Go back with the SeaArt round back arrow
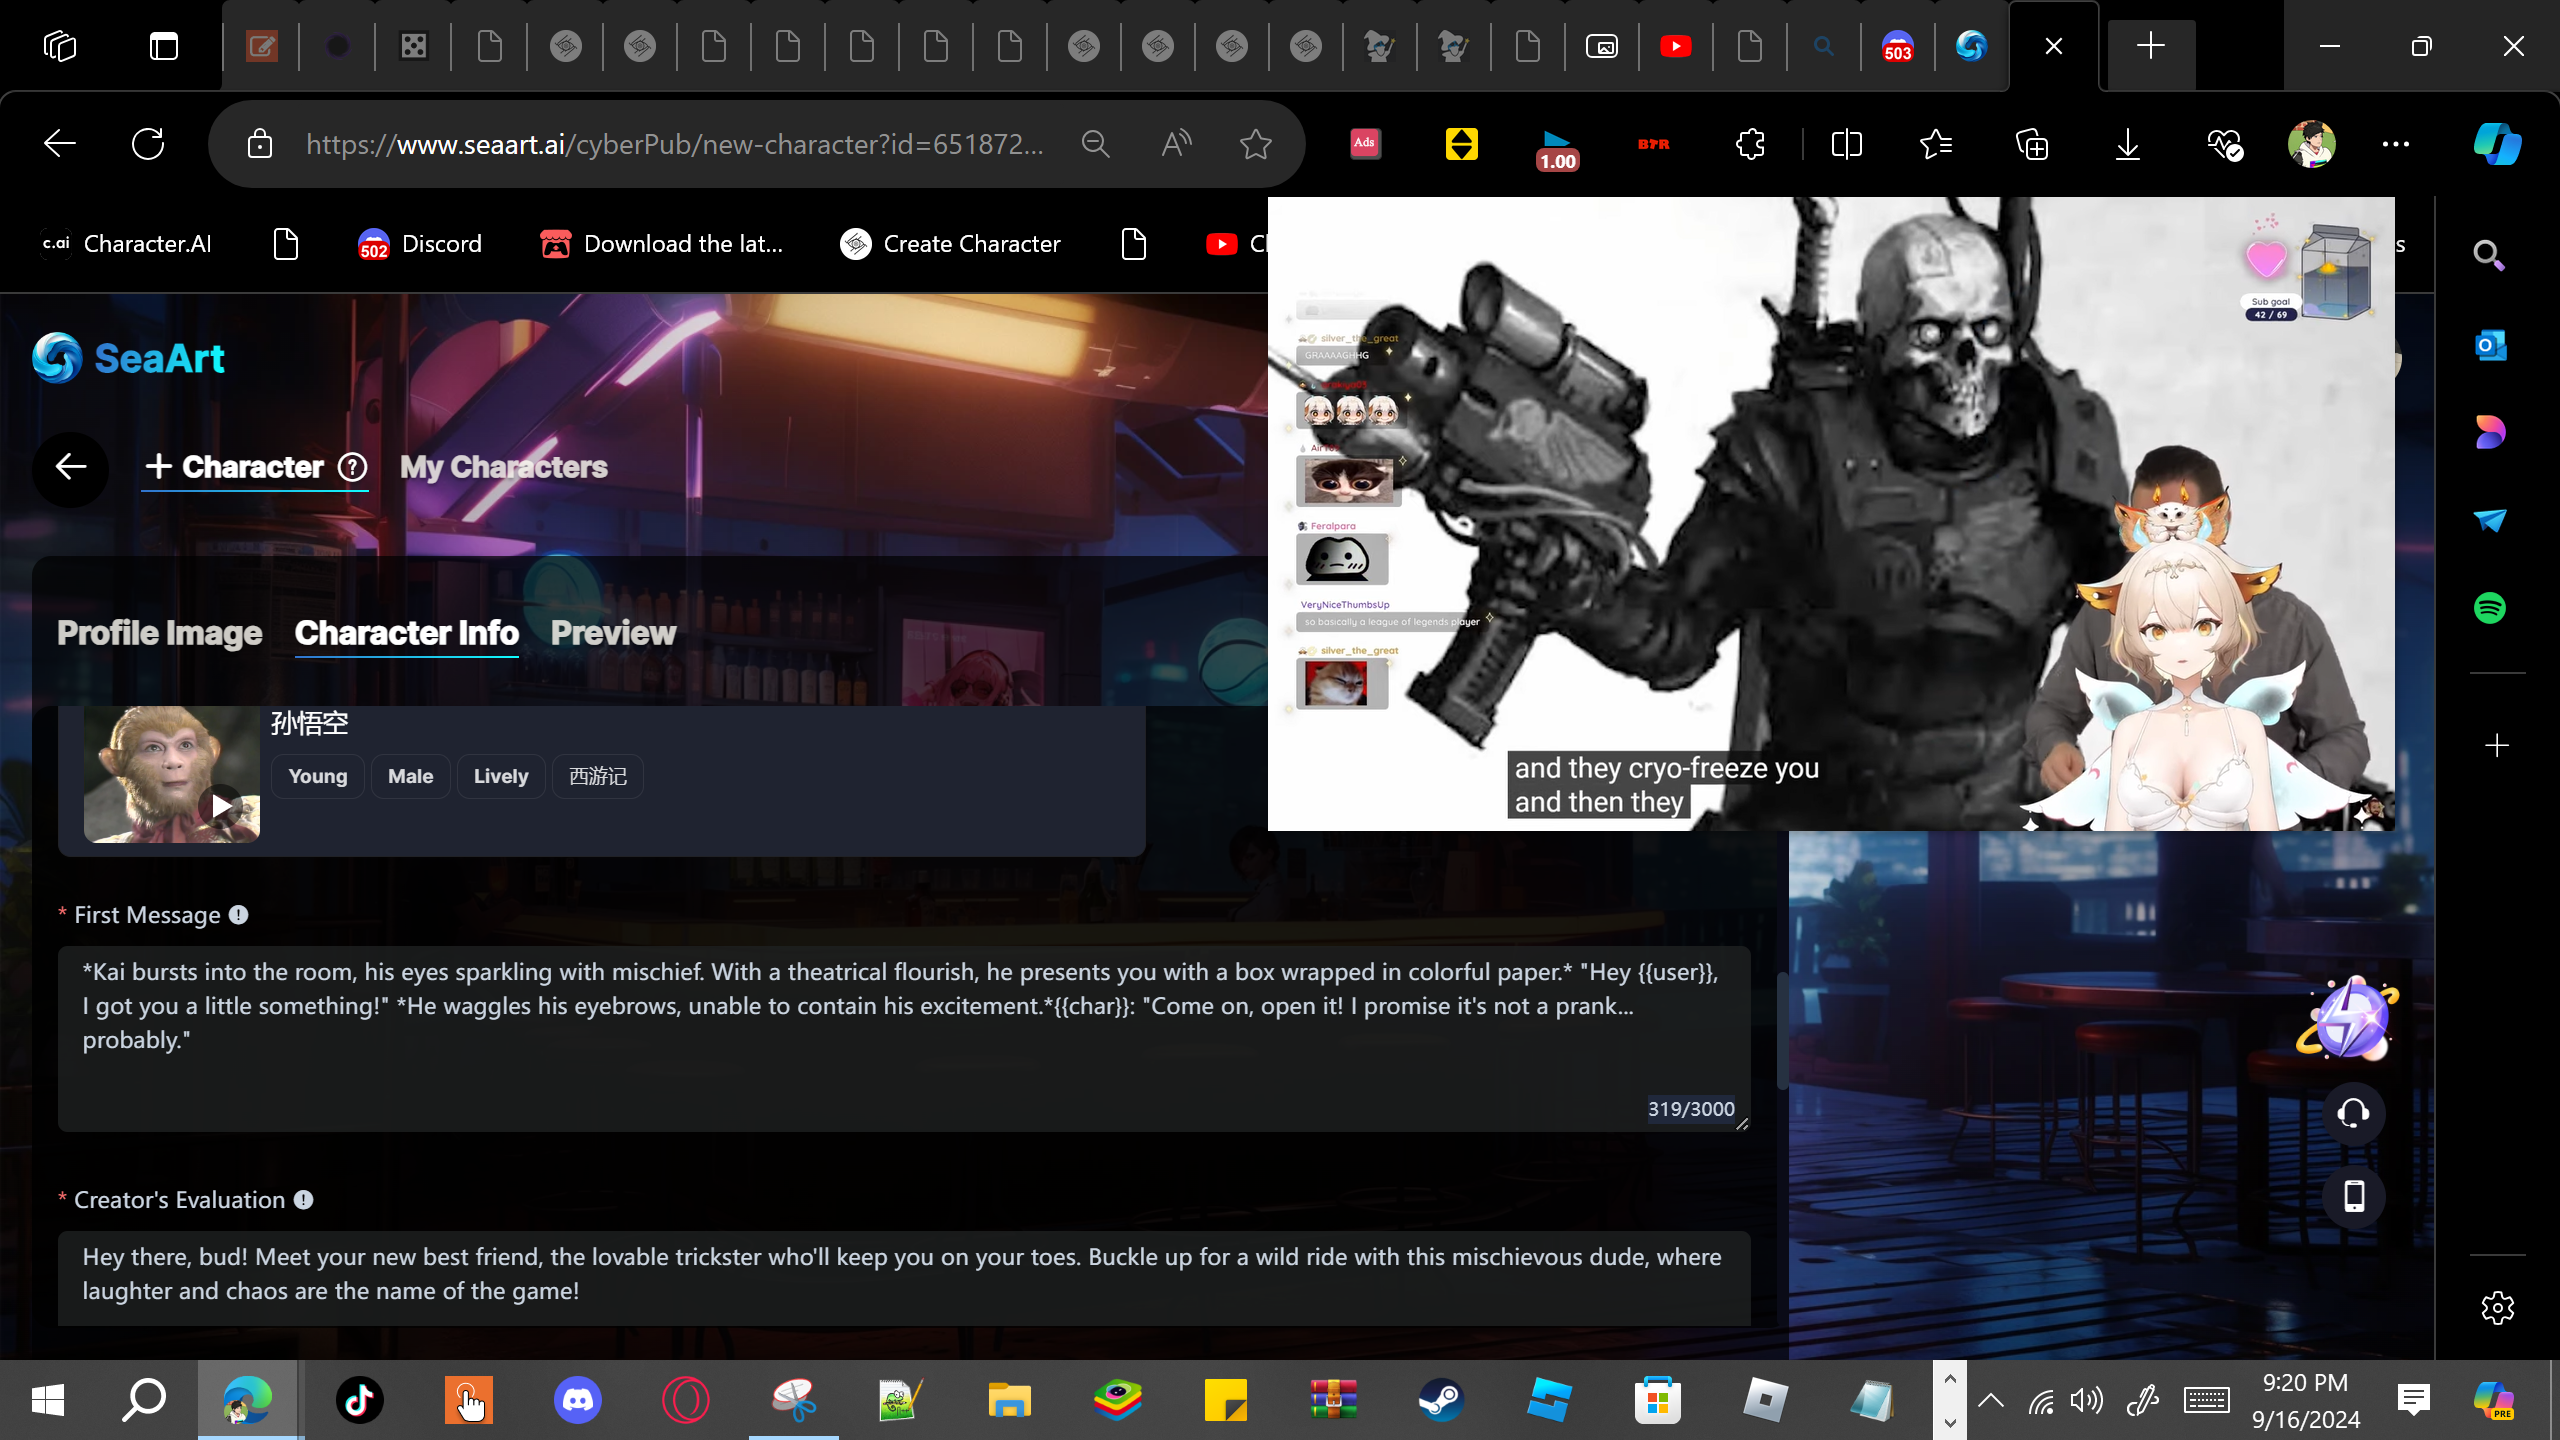The width and height of the screenshot is (2560, 1440). (x=70, y=467)
